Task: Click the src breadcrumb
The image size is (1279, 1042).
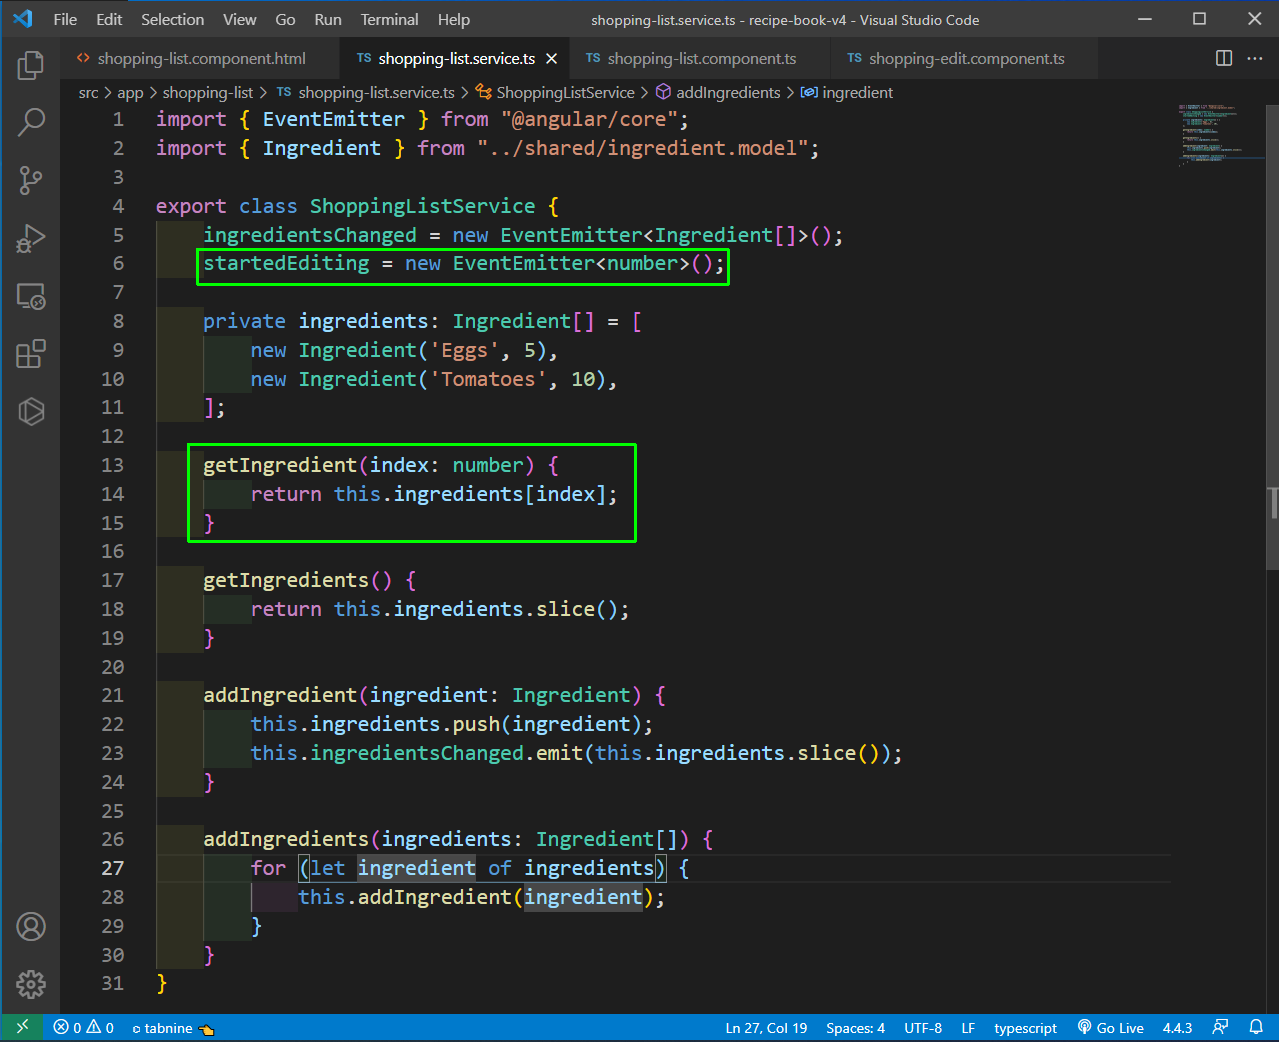Action: pos(88,92)
